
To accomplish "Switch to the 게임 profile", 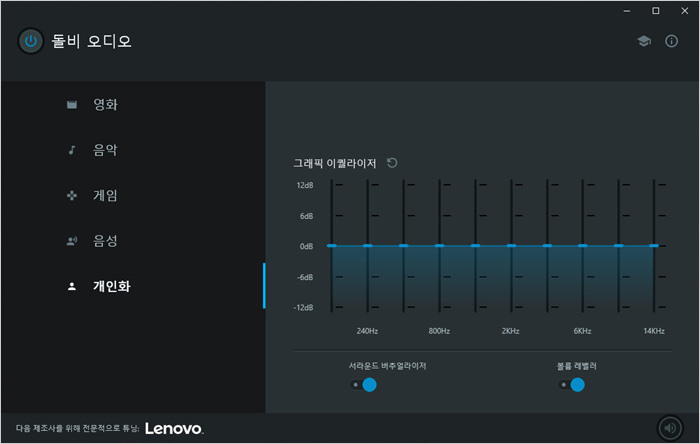I will coord(105,195).
